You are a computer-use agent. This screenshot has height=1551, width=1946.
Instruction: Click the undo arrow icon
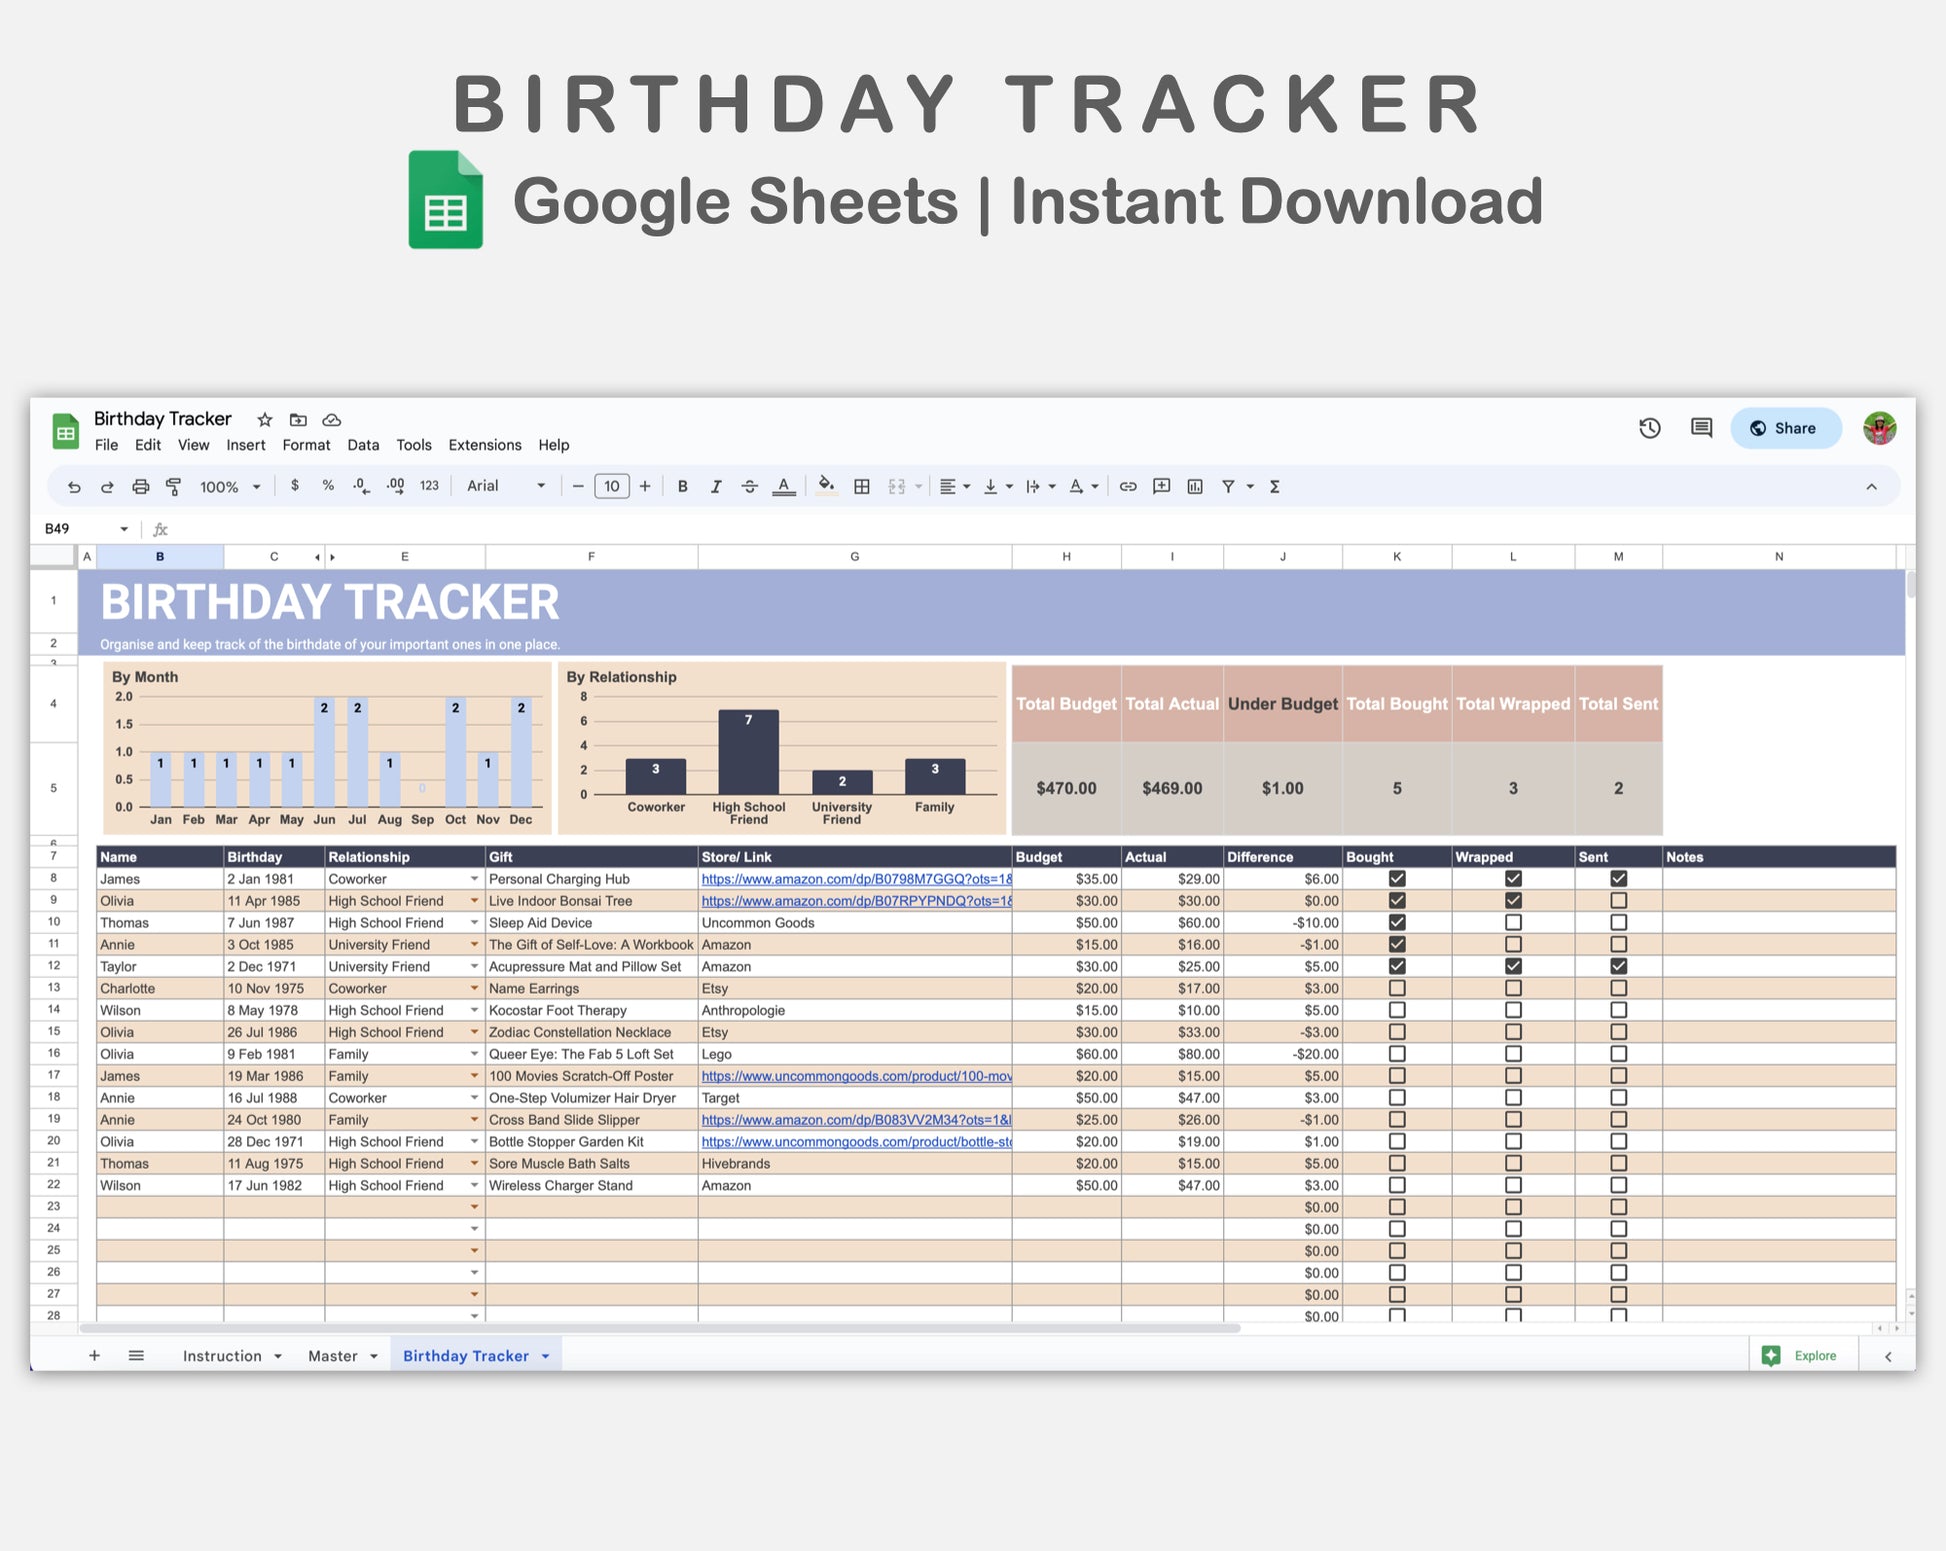tap(74, 487)
